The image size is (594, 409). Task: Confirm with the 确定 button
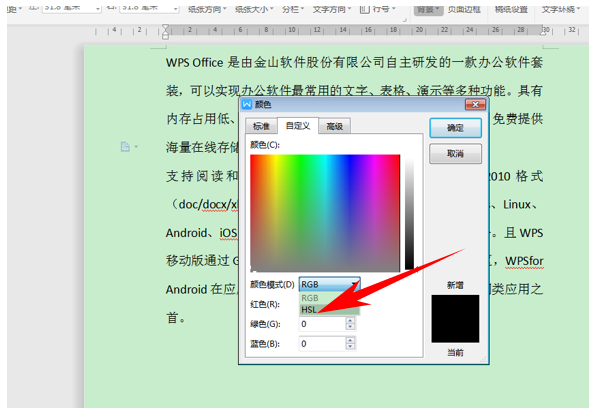tap(455, 128)
